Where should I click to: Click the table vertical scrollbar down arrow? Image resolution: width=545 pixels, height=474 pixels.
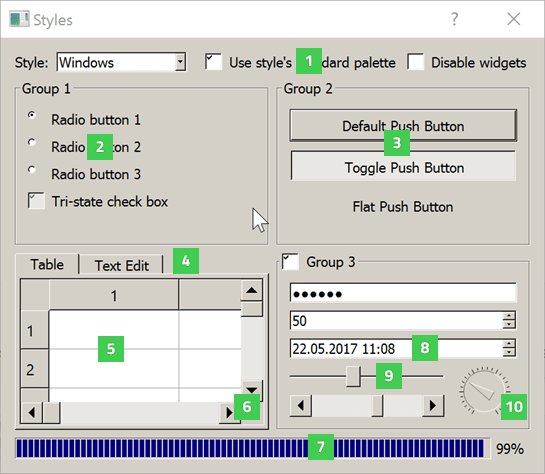(252, 391)
